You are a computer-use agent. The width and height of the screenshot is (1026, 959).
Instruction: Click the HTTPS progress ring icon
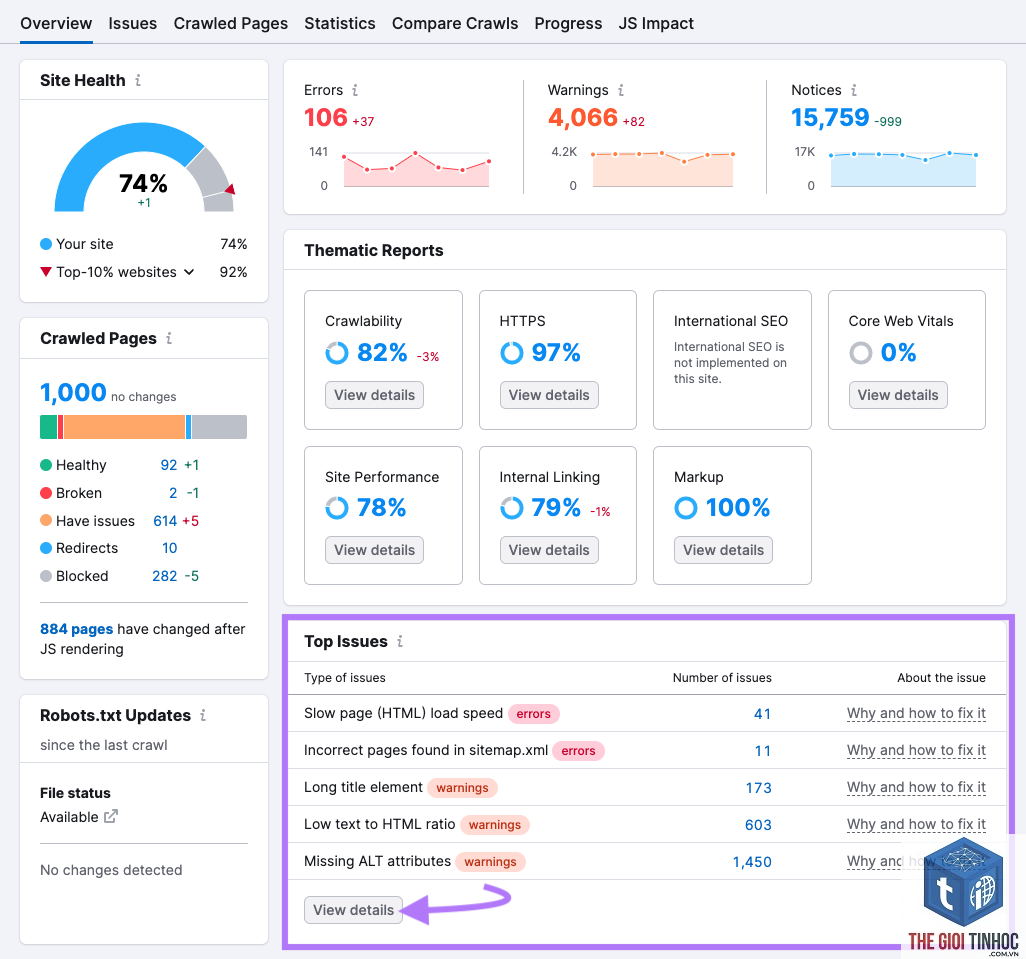pos(512,353)
